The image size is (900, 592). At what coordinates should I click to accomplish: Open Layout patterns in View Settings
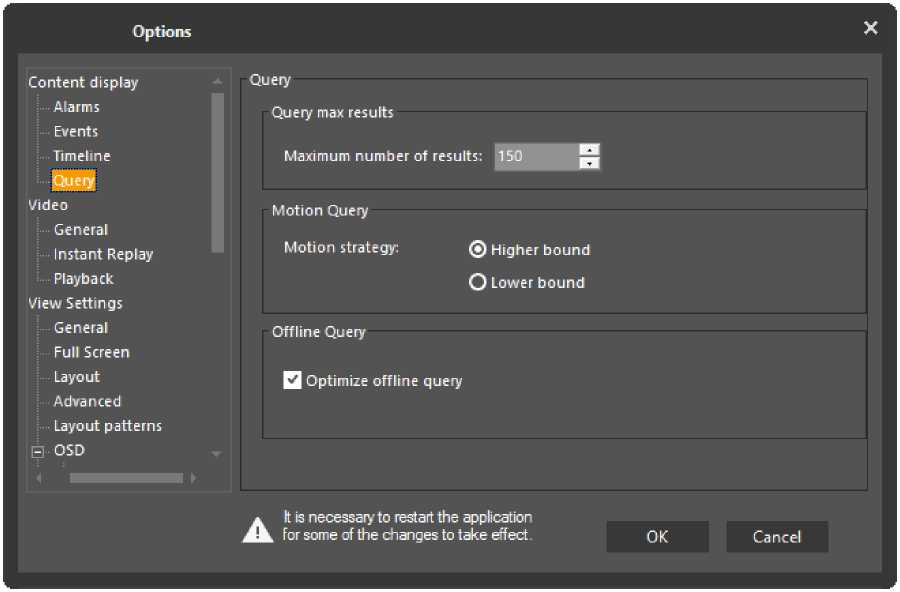point(107,426)
